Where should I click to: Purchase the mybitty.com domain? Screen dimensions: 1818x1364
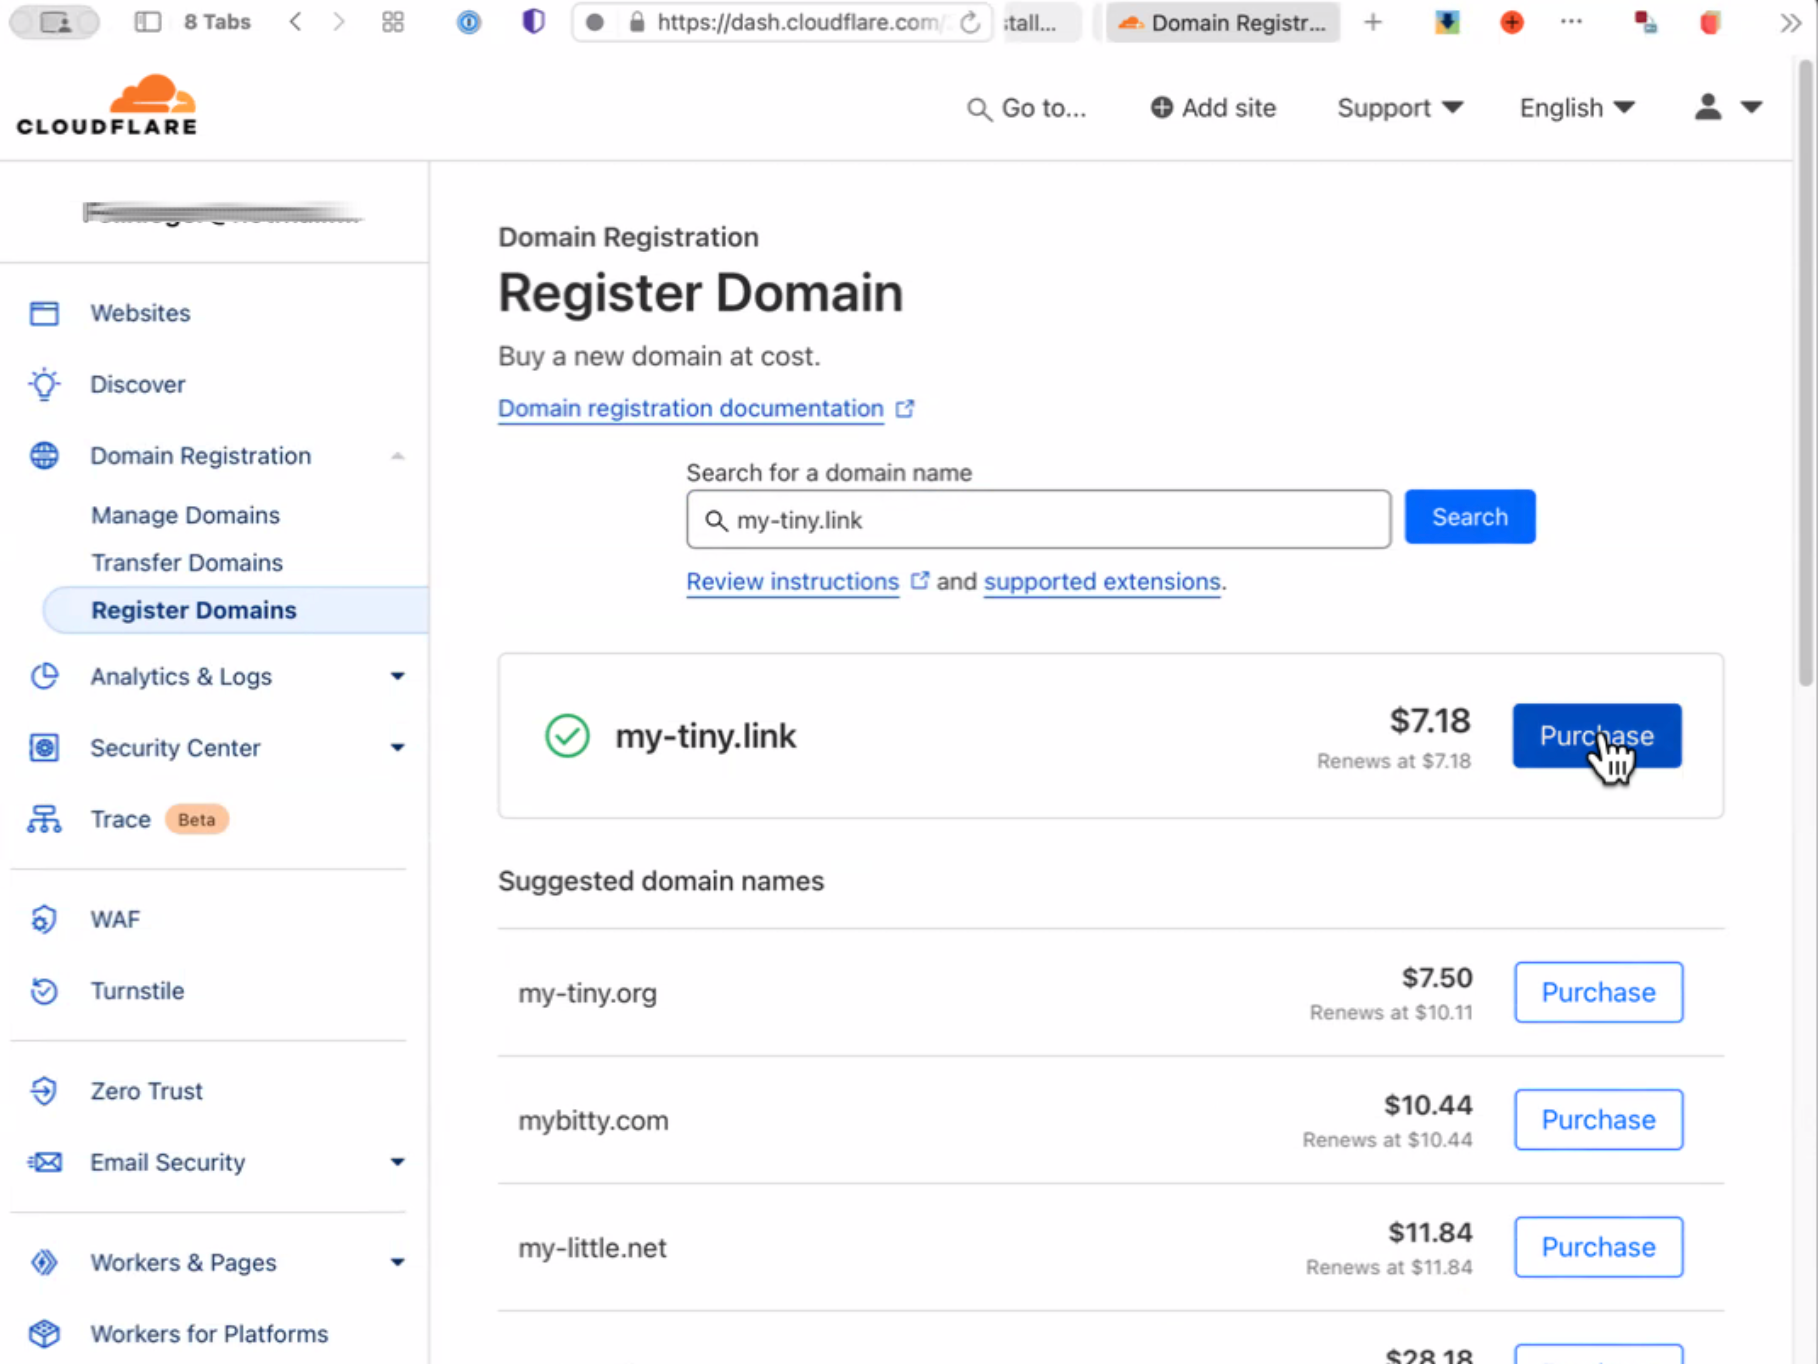[1599, 1120]
